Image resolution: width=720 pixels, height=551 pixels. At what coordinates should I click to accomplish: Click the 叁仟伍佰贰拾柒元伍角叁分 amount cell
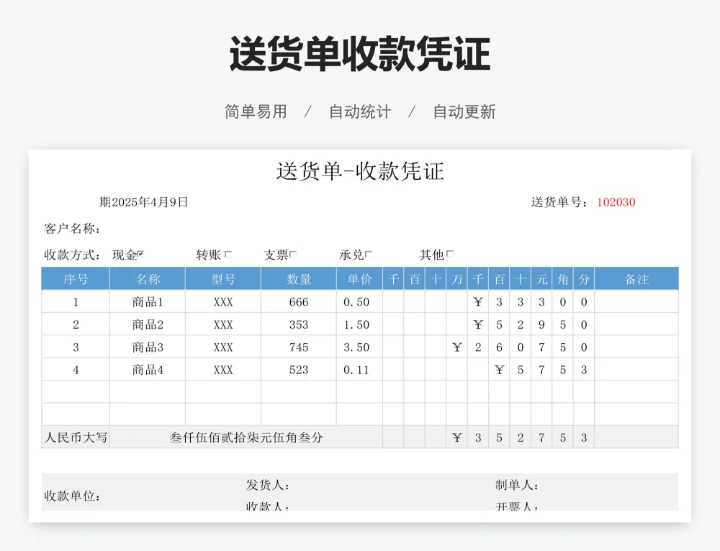tap(246, 437)
